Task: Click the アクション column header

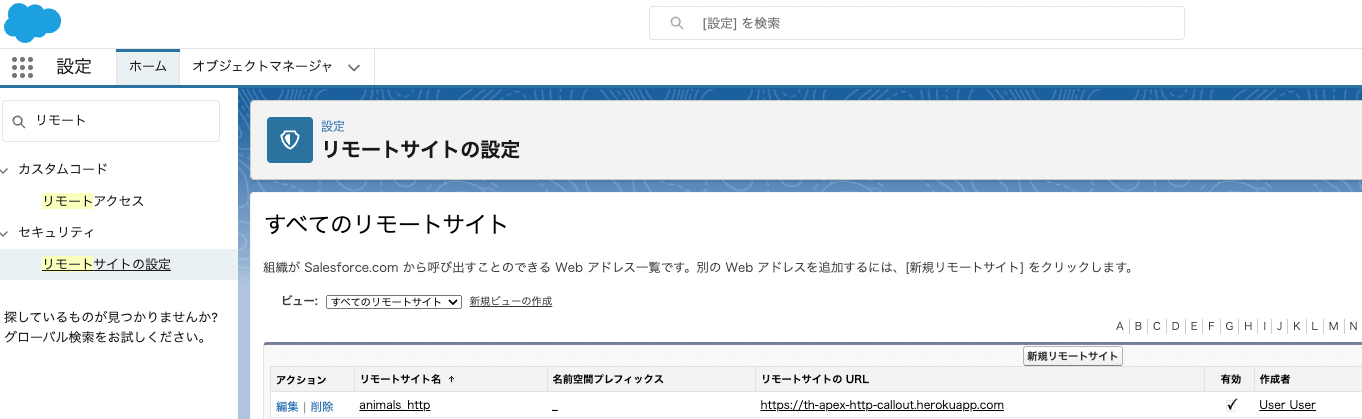Action: click(301, 380)
